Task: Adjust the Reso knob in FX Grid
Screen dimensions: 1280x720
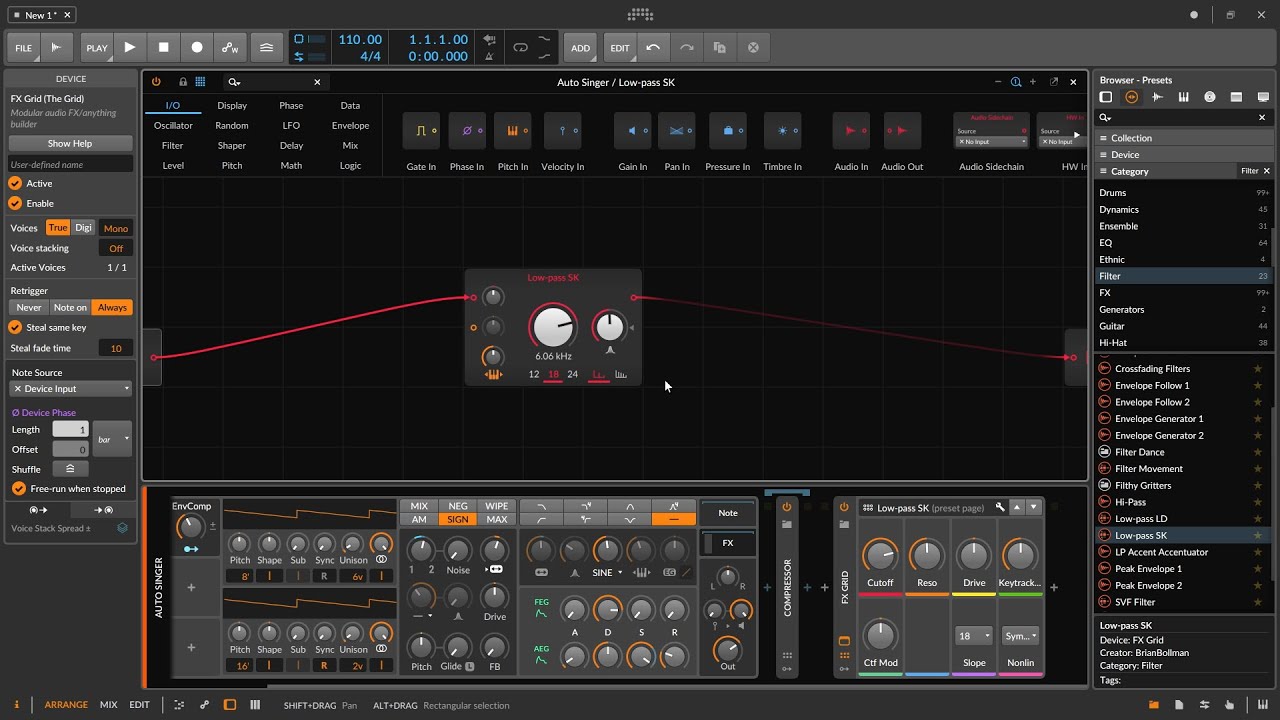Action: (x=927, y=556)
